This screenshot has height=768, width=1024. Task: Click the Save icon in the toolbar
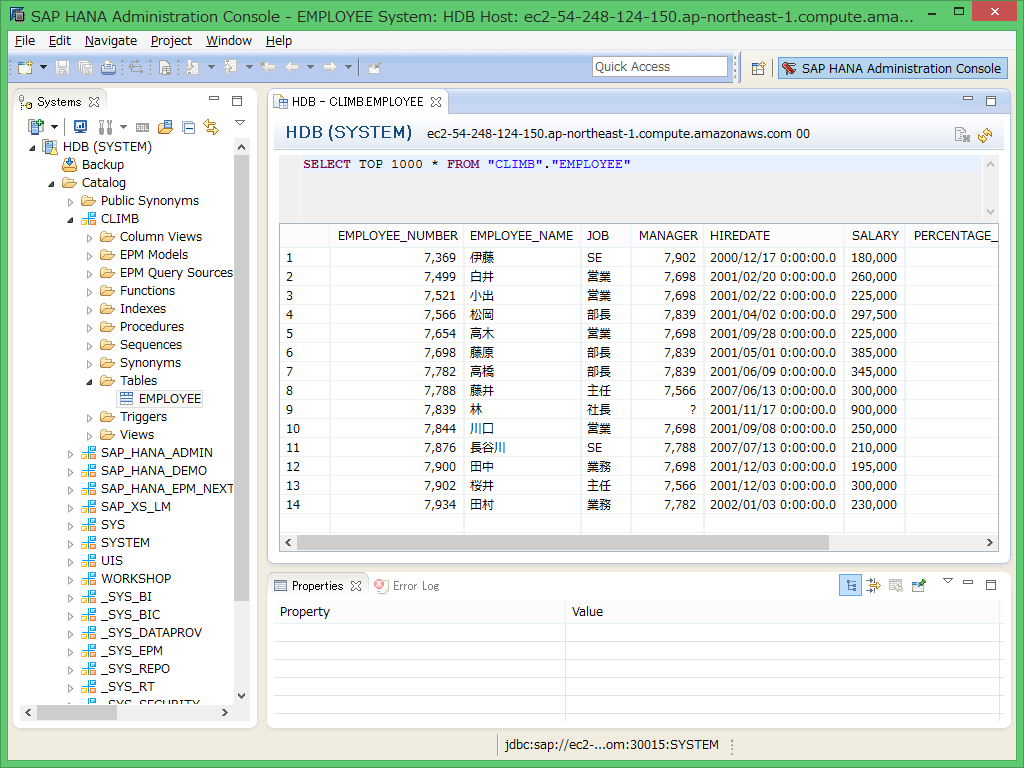[63, 67]
